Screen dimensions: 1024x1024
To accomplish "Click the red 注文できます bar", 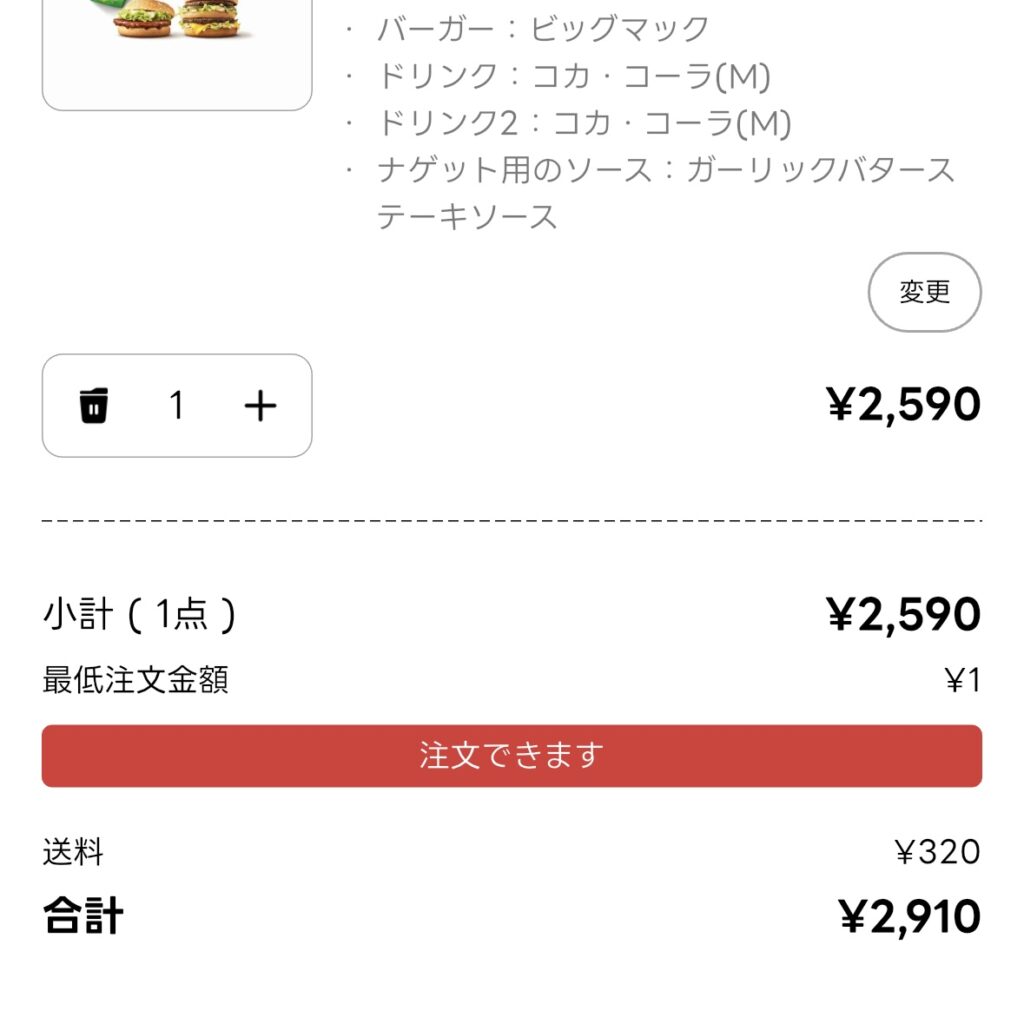I will click(511, 755).
